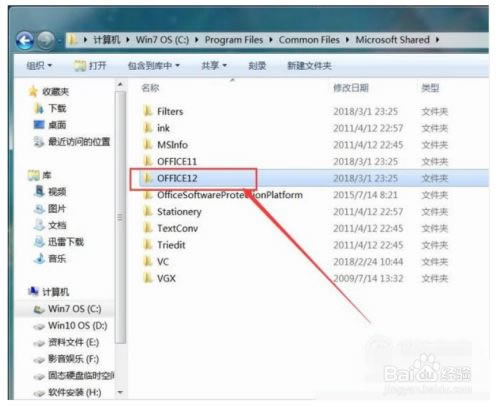Click the VC folder icon
Image resolution: width=500 pixels, height=407 pixels.
coord(147,261)
